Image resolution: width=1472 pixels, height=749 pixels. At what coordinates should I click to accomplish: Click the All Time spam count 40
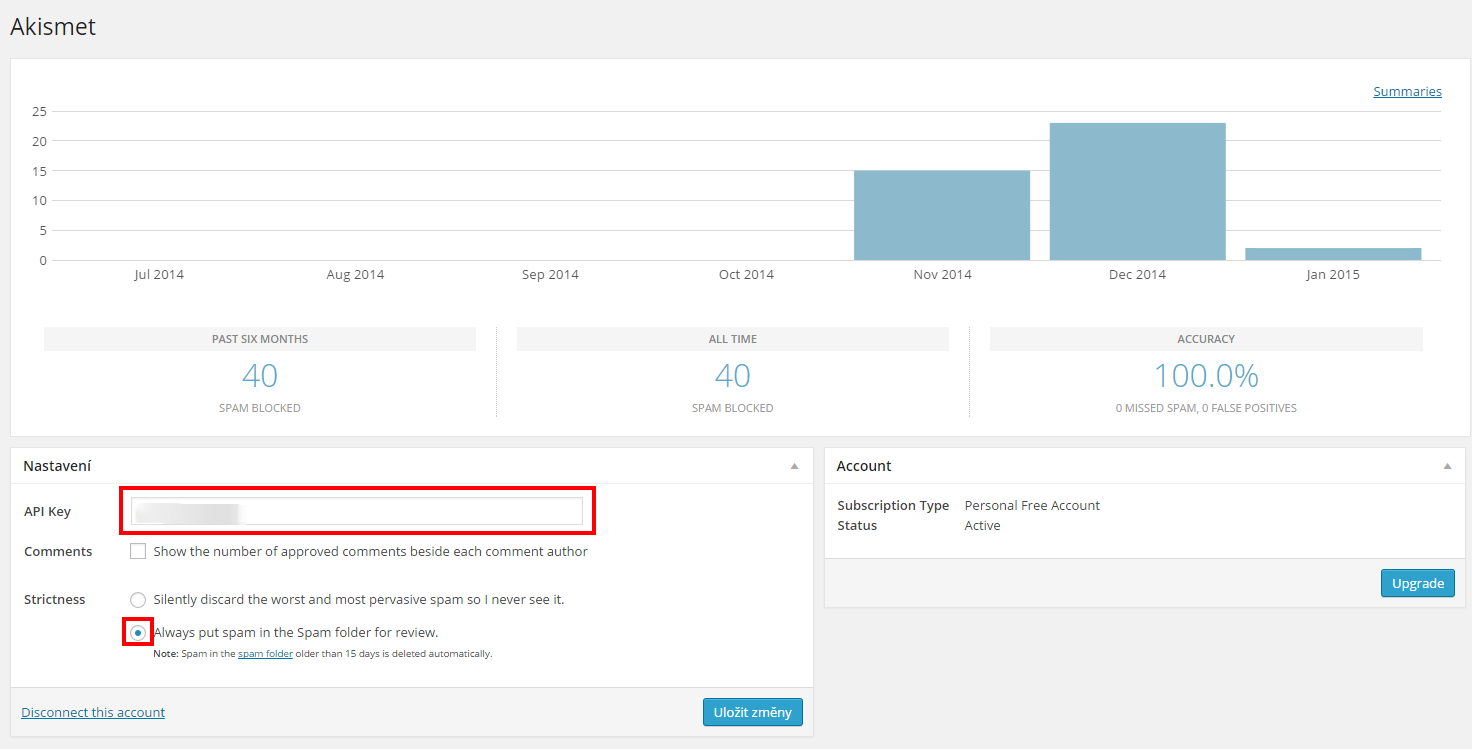pos(733,376)
